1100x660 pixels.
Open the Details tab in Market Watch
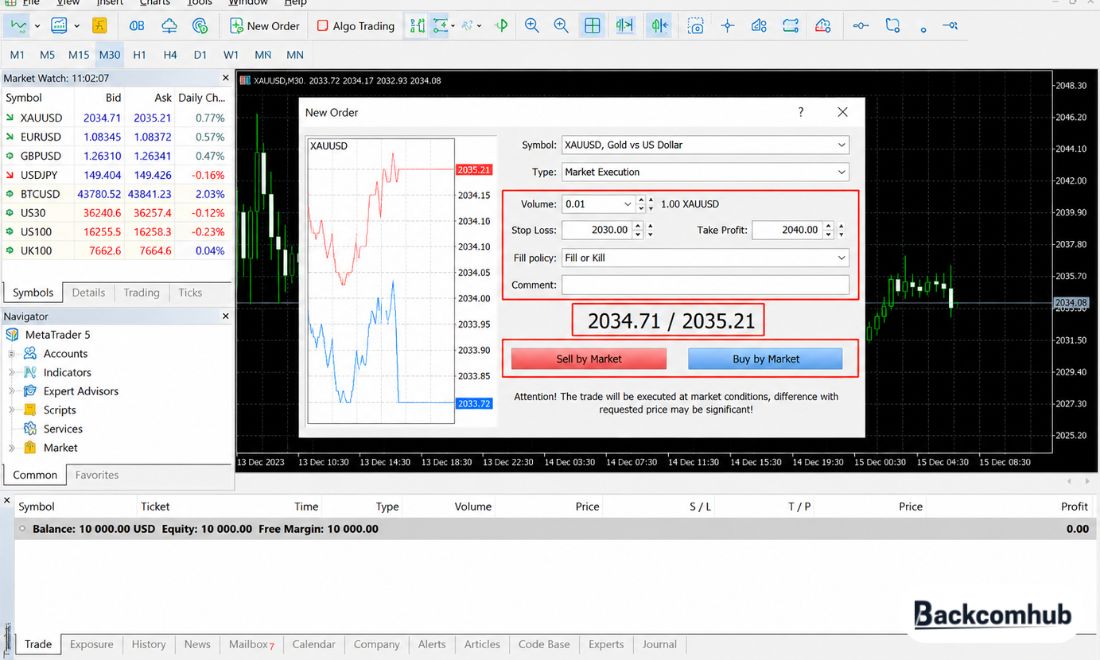pyautogui.click(x=88, y=292)
